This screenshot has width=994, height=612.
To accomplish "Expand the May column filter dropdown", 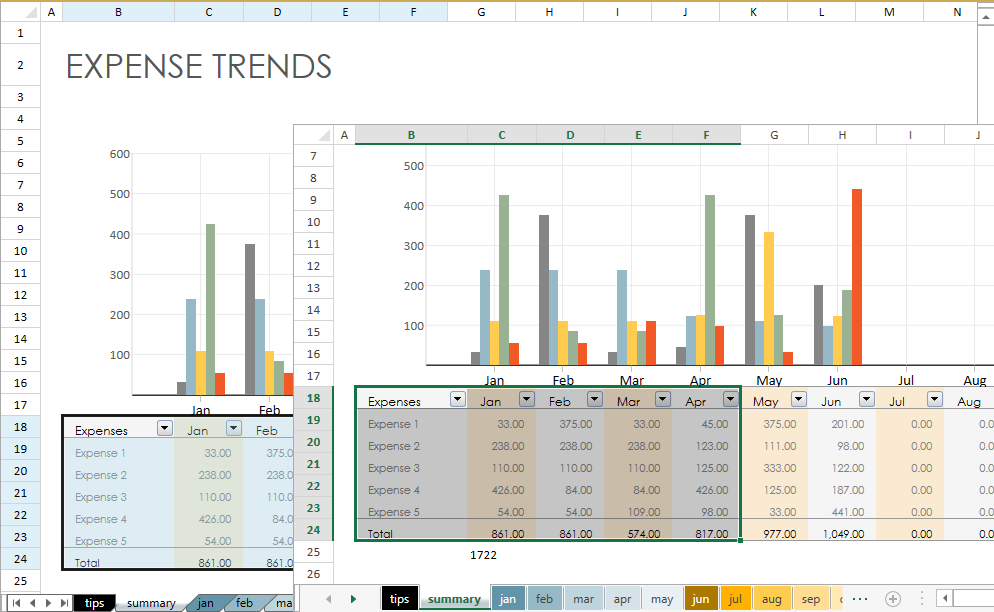I will [798, 399].
